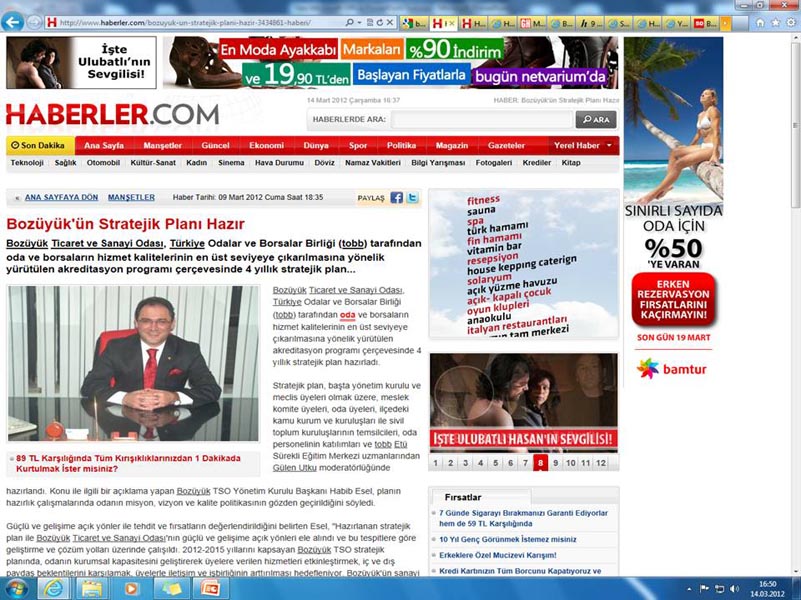801x600 pixels.
Task: Open the Son Dakika menu item
Action: (x=40, y=146)
